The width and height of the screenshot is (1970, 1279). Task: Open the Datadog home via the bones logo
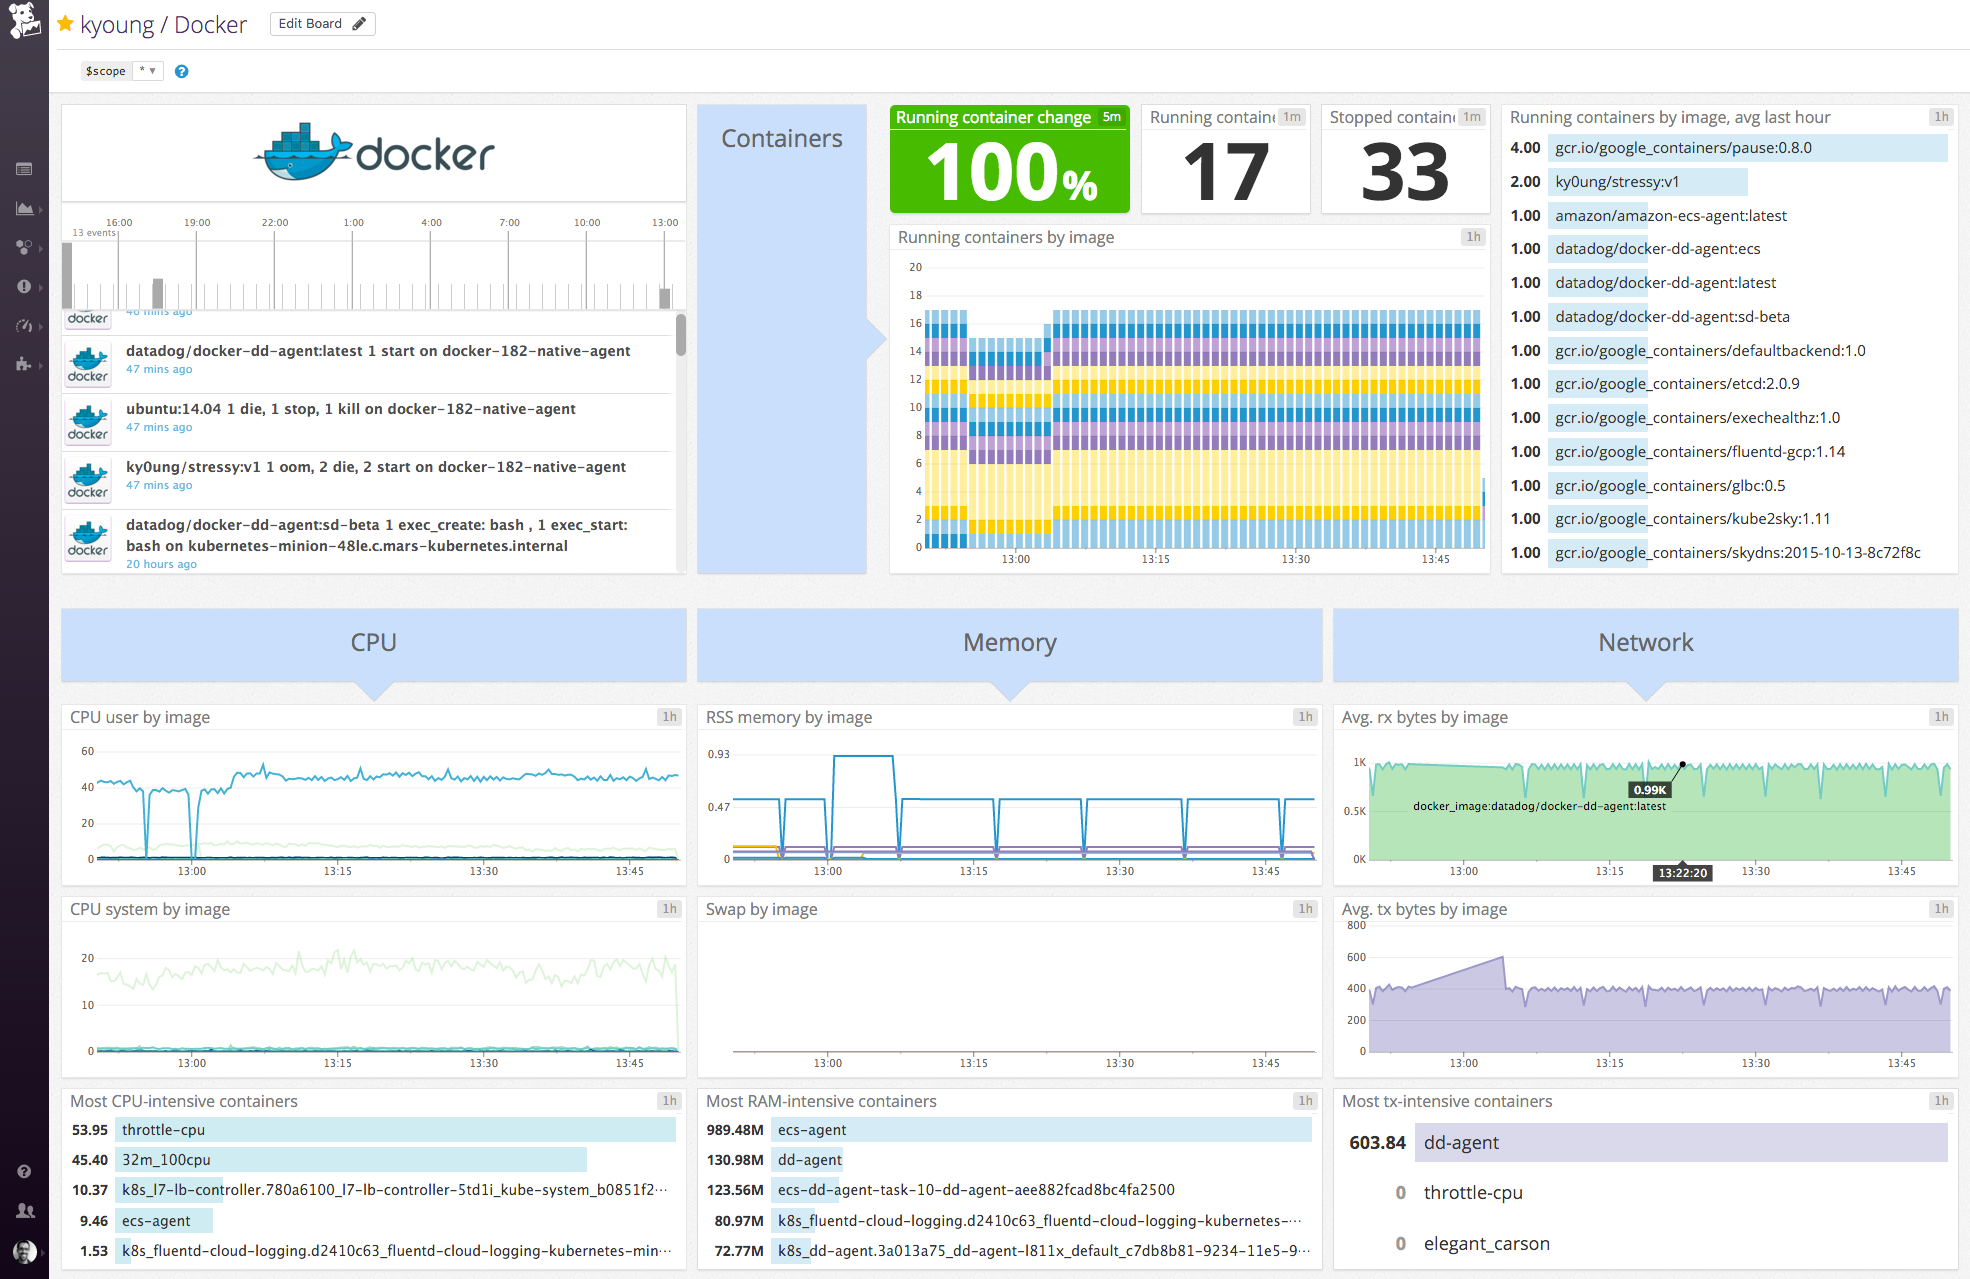(24, 22)
